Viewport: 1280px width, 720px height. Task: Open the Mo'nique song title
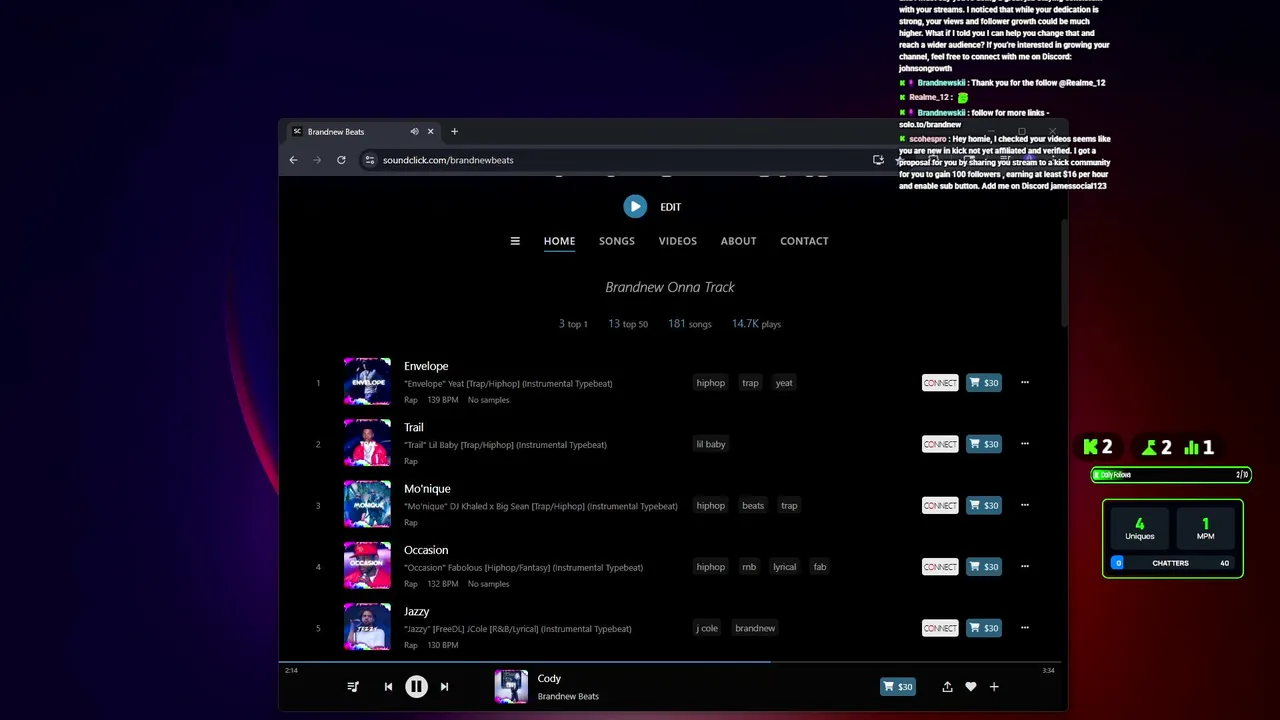coord(427,489)
